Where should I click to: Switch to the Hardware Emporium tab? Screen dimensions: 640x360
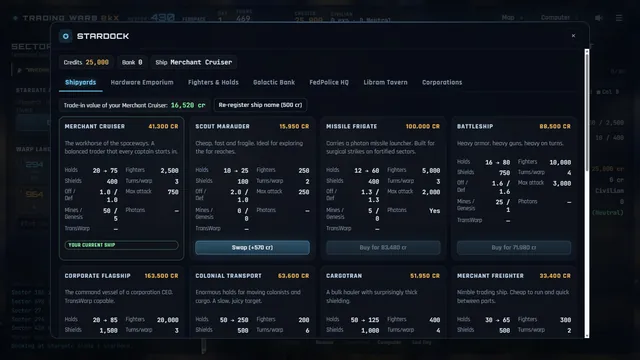coord(142,82)
